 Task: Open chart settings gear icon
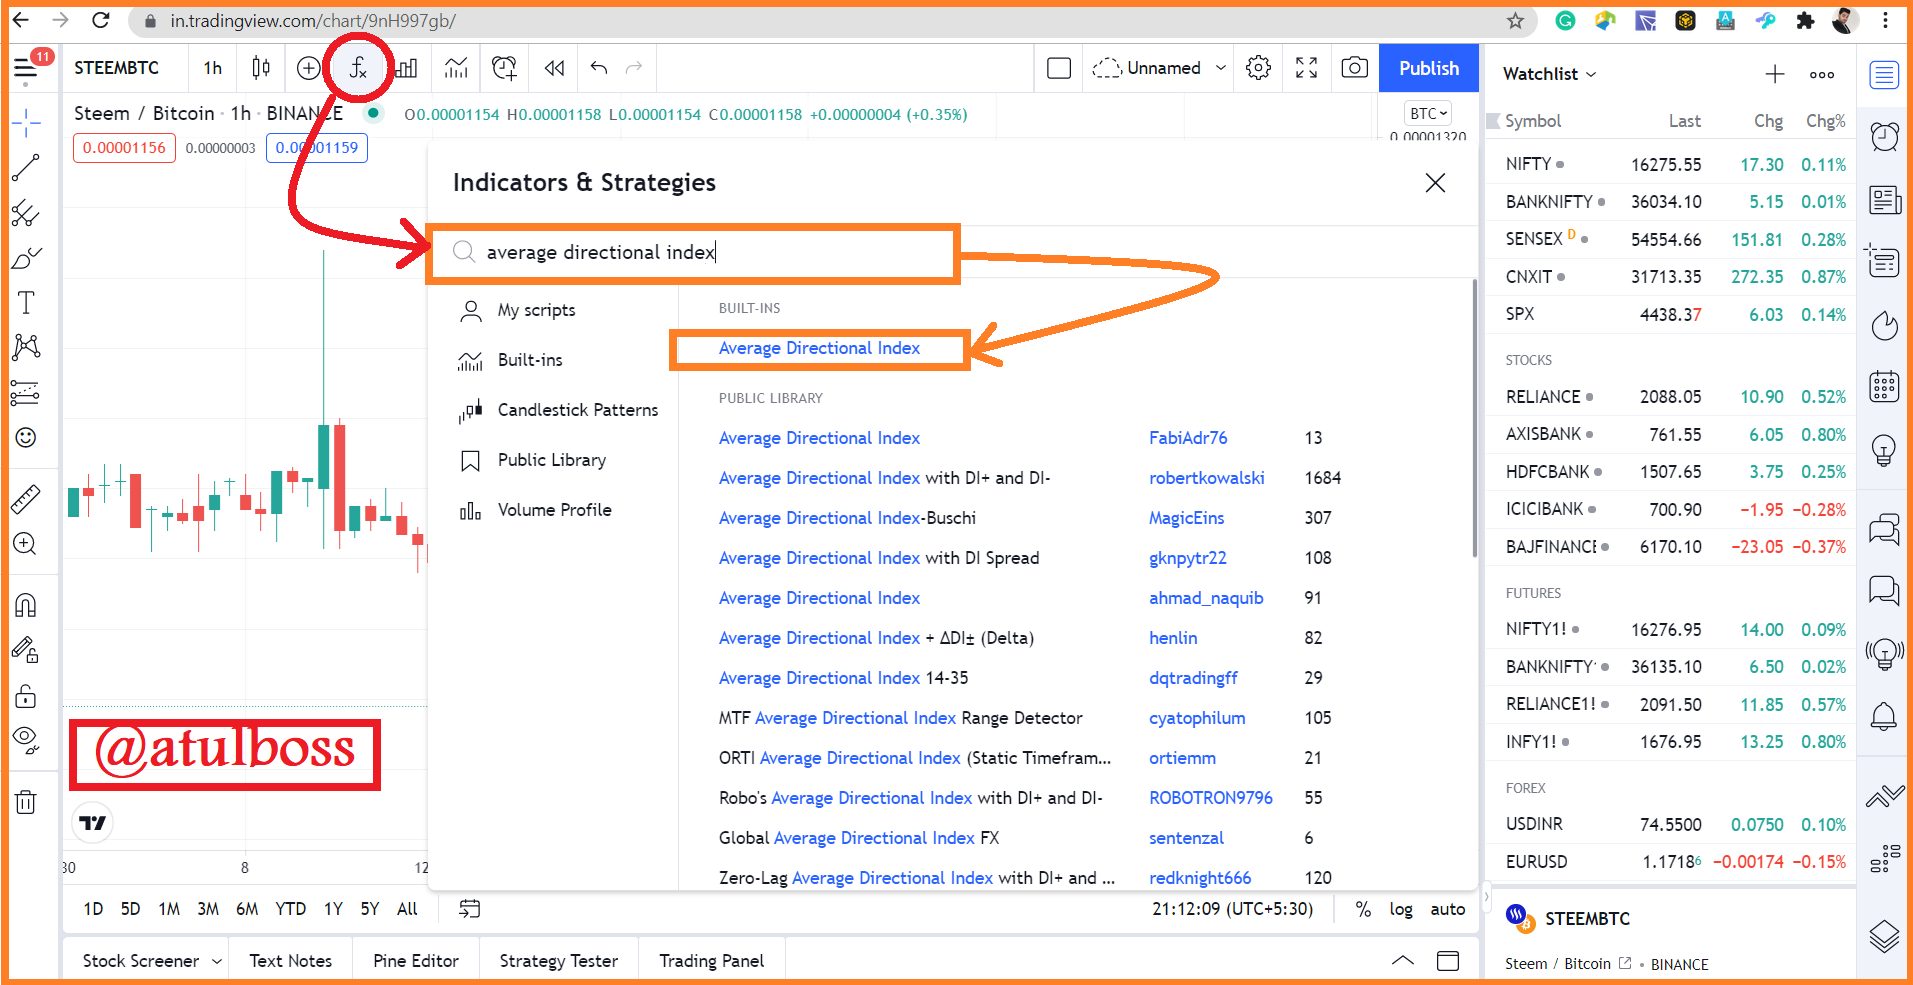pos(1258,68)
